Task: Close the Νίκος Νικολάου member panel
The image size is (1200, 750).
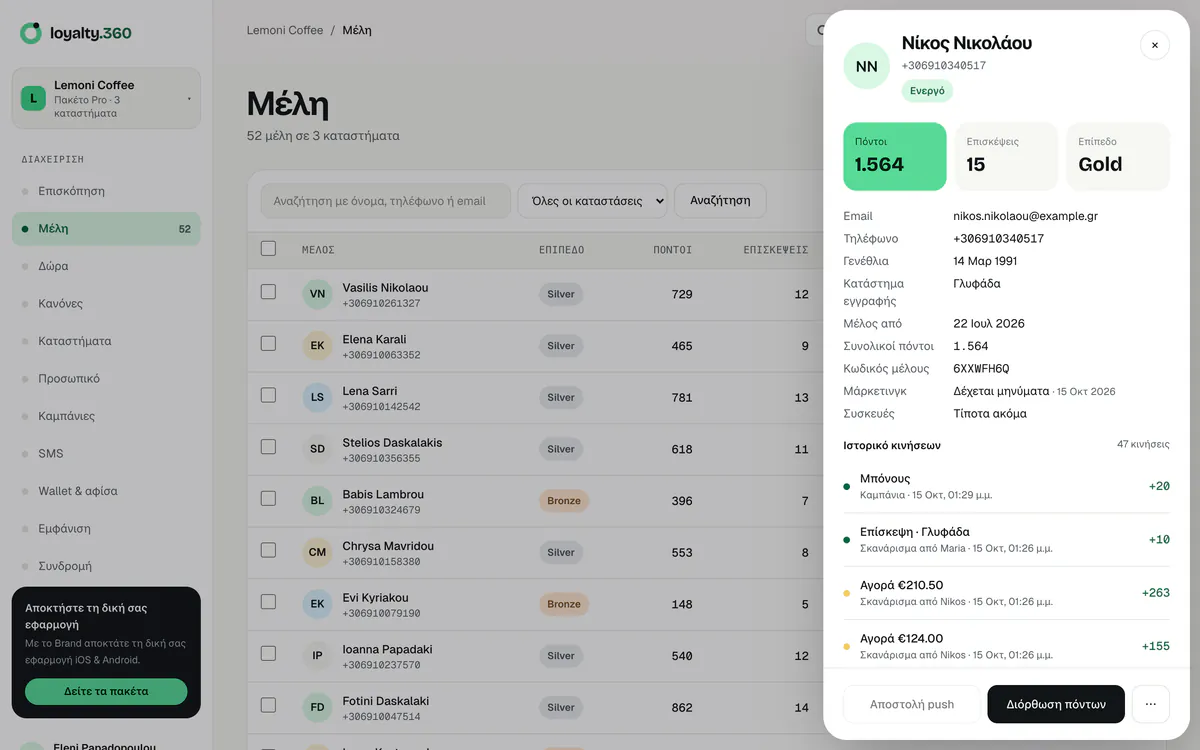Action: pyautogui.click(x=1155, y=45)
